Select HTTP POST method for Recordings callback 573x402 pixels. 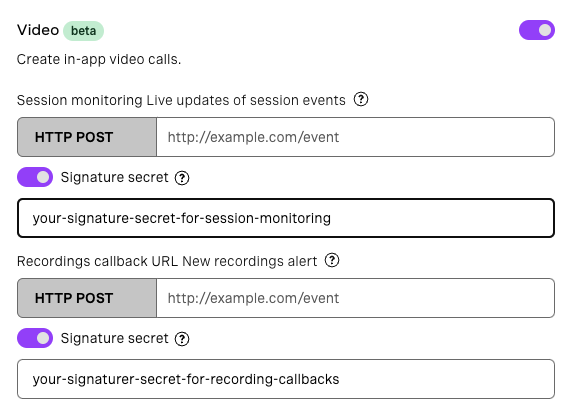click(87, 298)
